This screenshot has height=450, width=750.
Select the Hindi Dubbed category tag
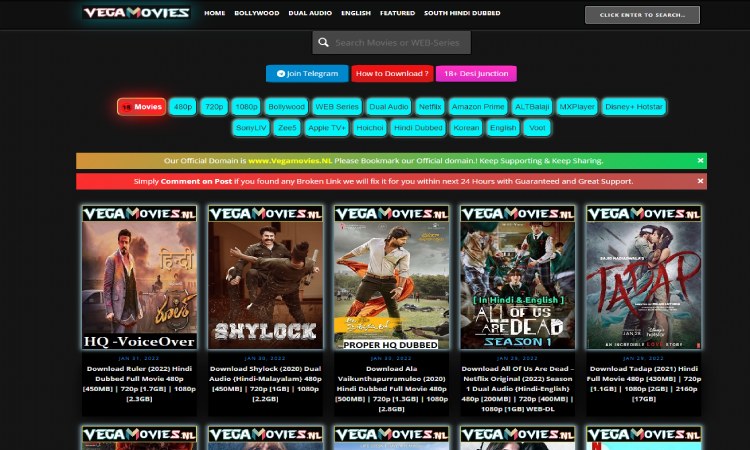tap(418, 128)
